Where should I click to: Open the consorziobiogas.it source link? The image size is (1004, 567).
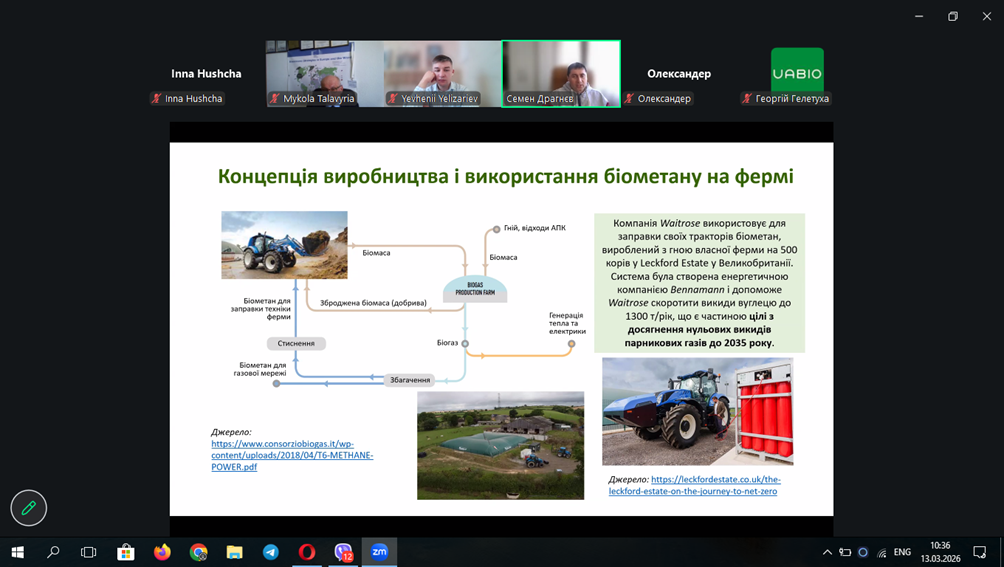291,455
